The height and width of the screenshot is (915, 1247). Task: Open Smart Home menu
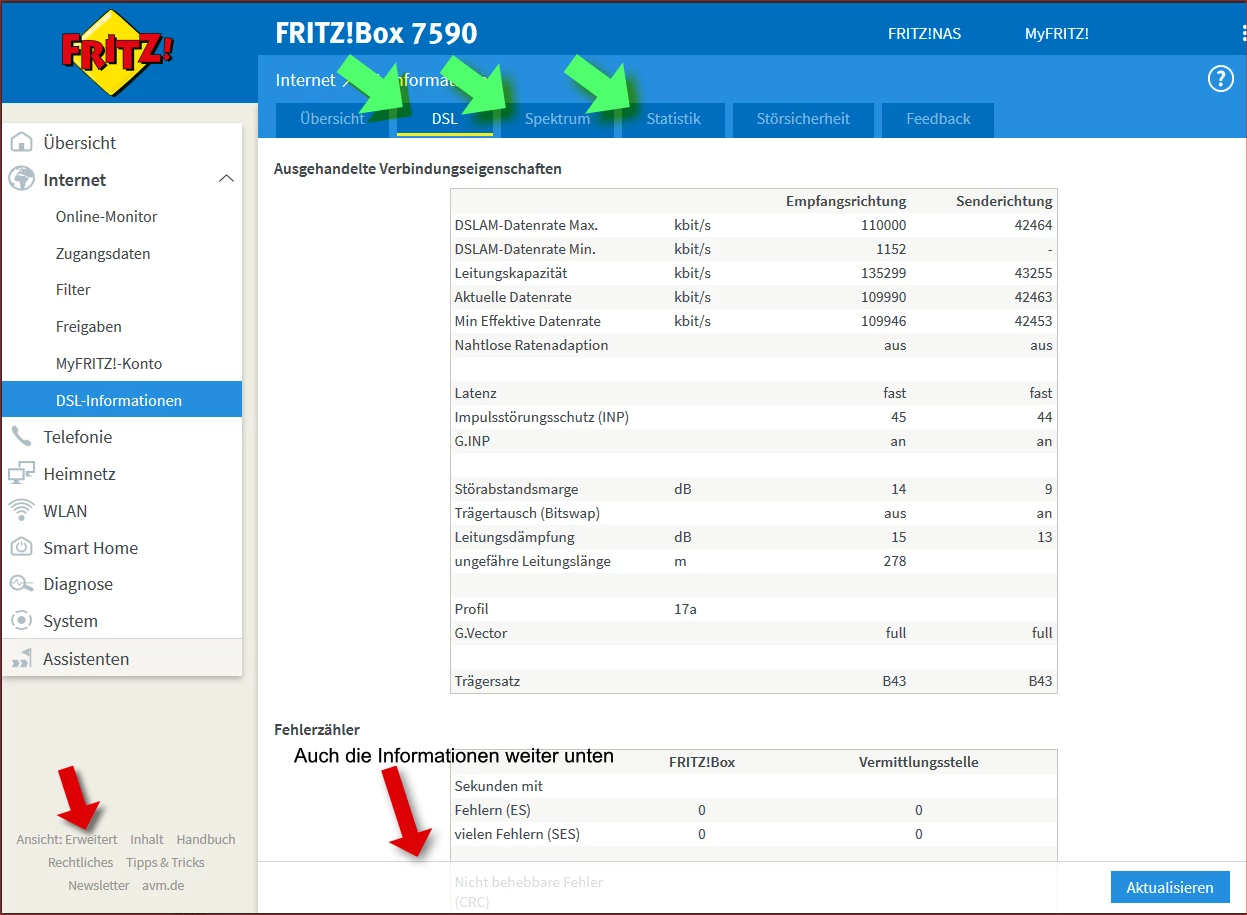pyautogui.click(x=91, y=548)
